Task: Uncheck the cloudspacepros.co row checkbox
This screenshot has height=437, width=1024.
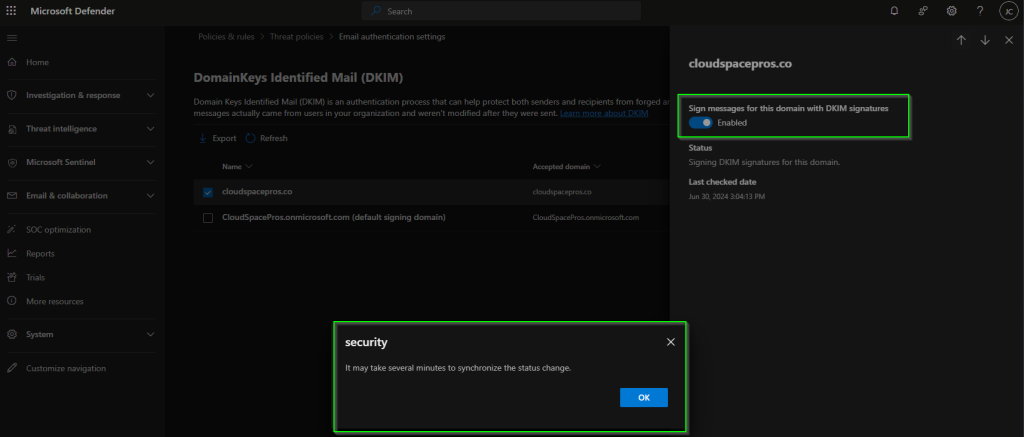Action: pos(208,193)
